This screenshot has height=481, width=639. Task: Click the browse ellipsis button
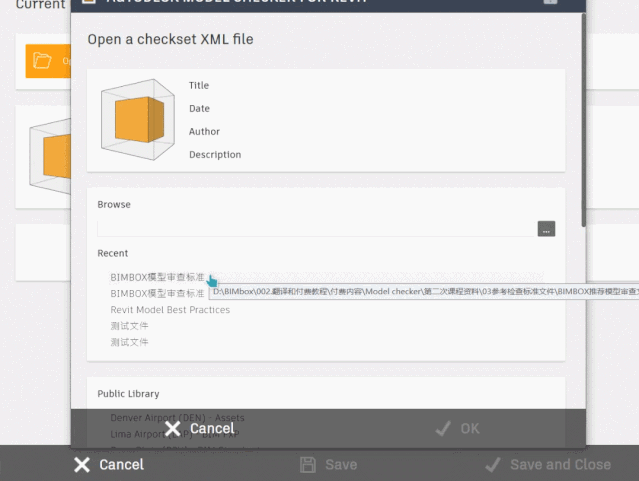point(546,229)
